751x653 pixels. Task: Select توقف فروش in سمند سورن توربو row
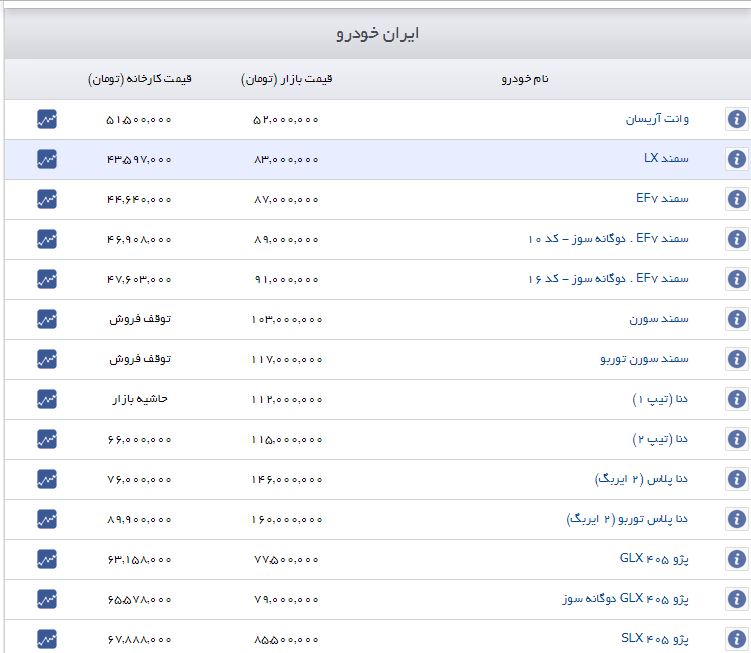(140, 359)
